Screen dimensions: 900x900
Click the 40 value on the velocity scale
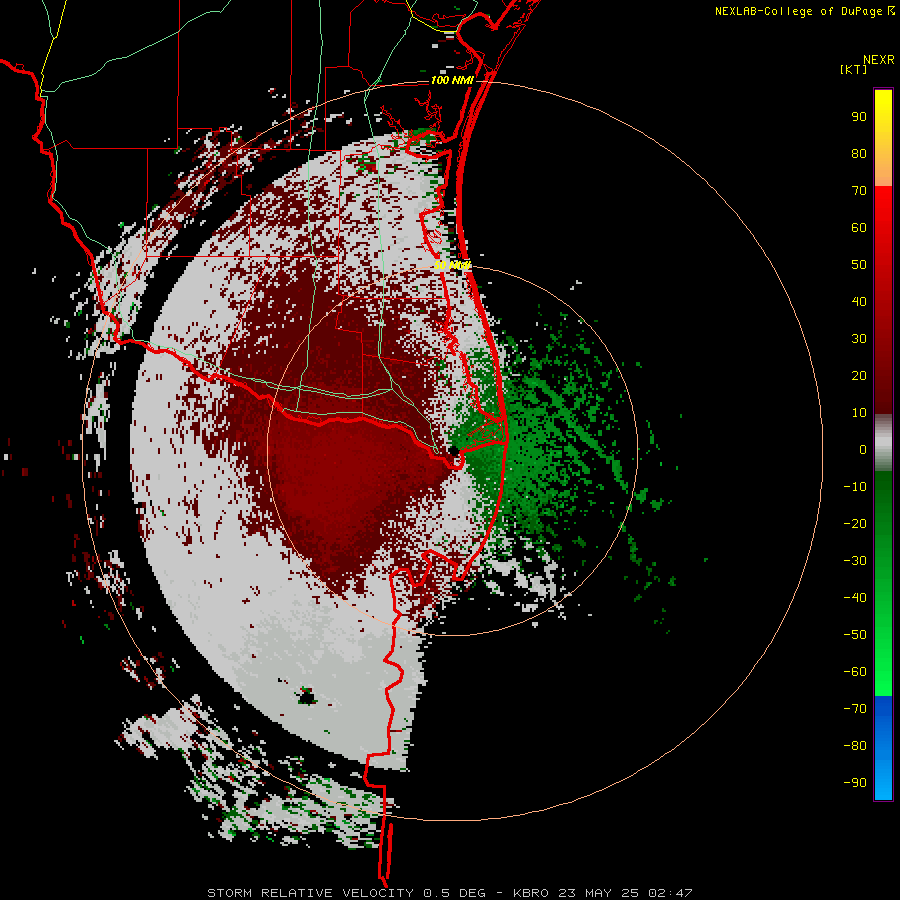click(859, 302)
